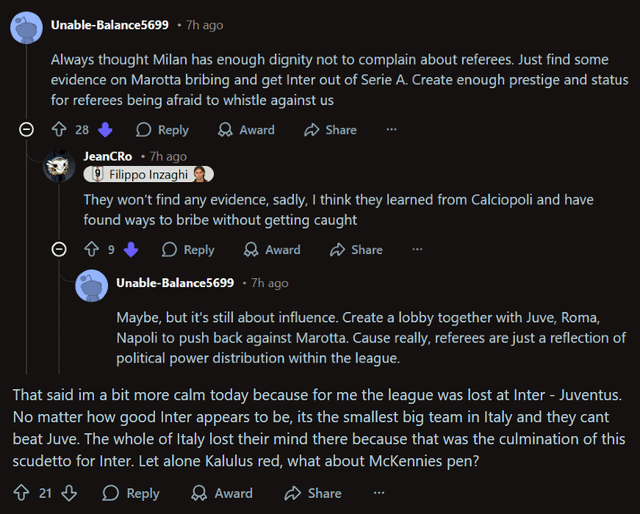Downvote JeanCRo's comment about Calciopoli
The width and height of the screenshot is (640, 514).
(x=130, y=249)
